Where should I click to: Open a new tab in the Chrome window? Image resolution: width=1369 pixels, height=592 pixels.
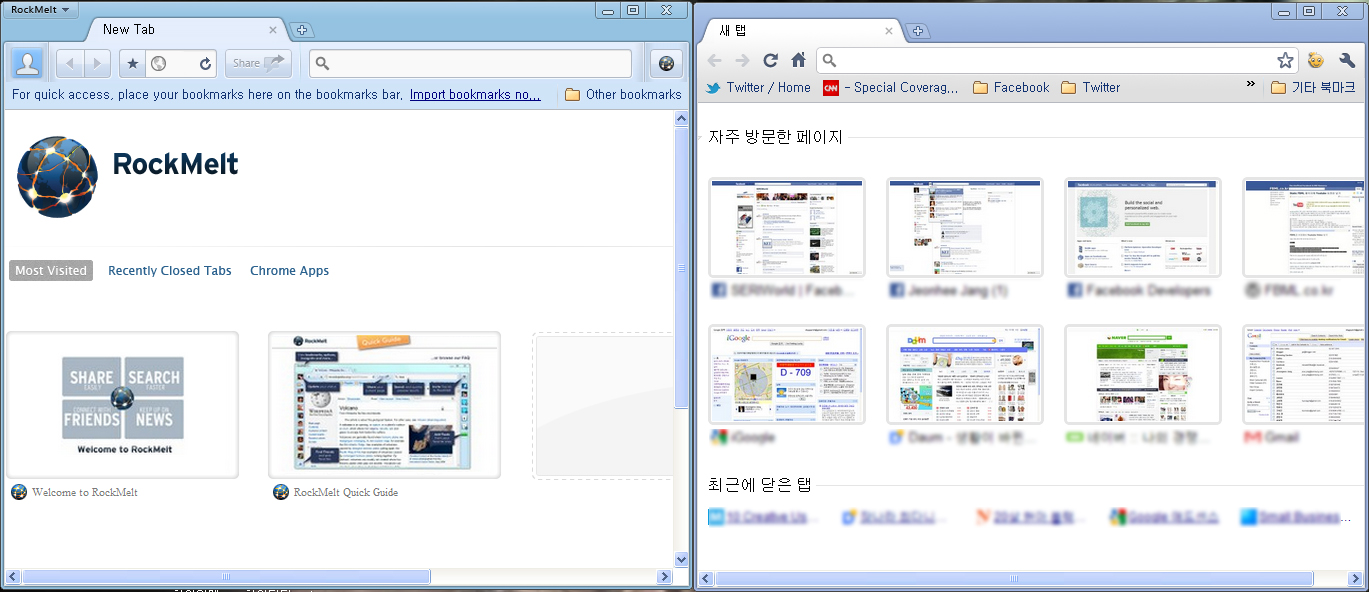coord(918,31)
